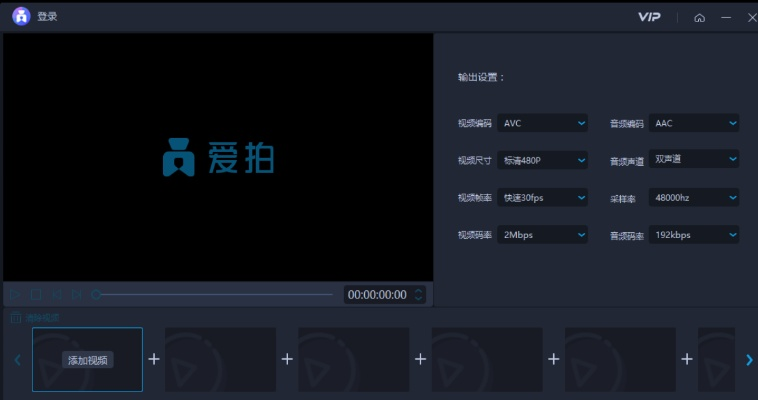Click the playback progress slider handle

coord(96,294)
